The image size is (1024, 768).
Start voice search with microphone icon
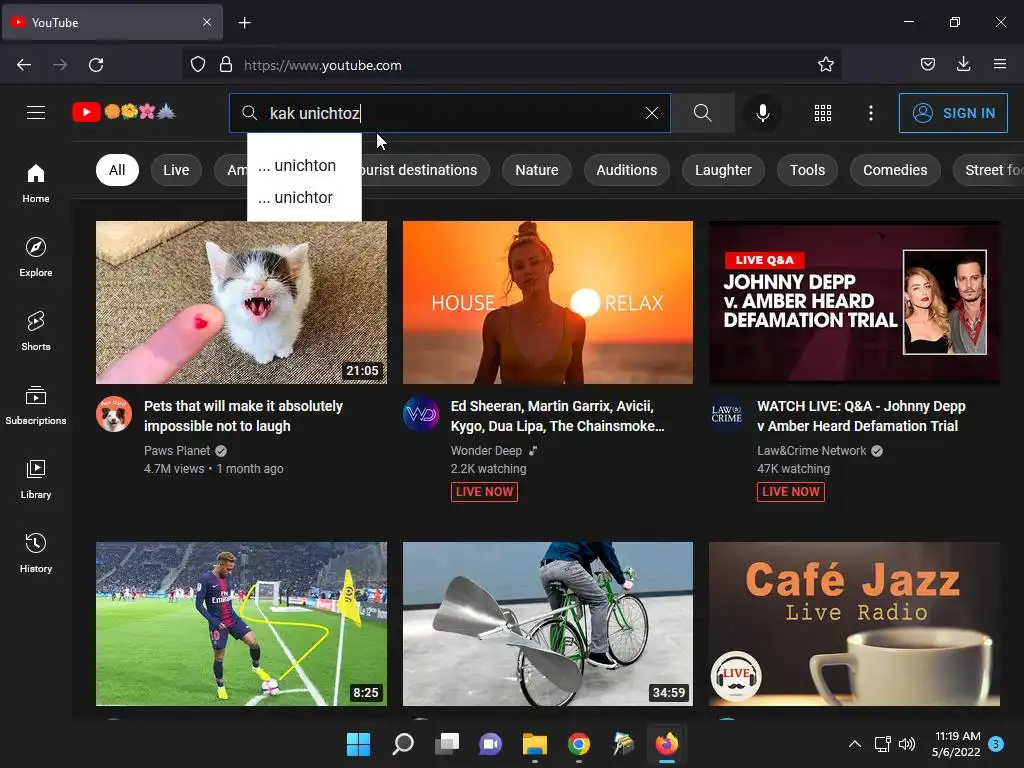(762, 113)
